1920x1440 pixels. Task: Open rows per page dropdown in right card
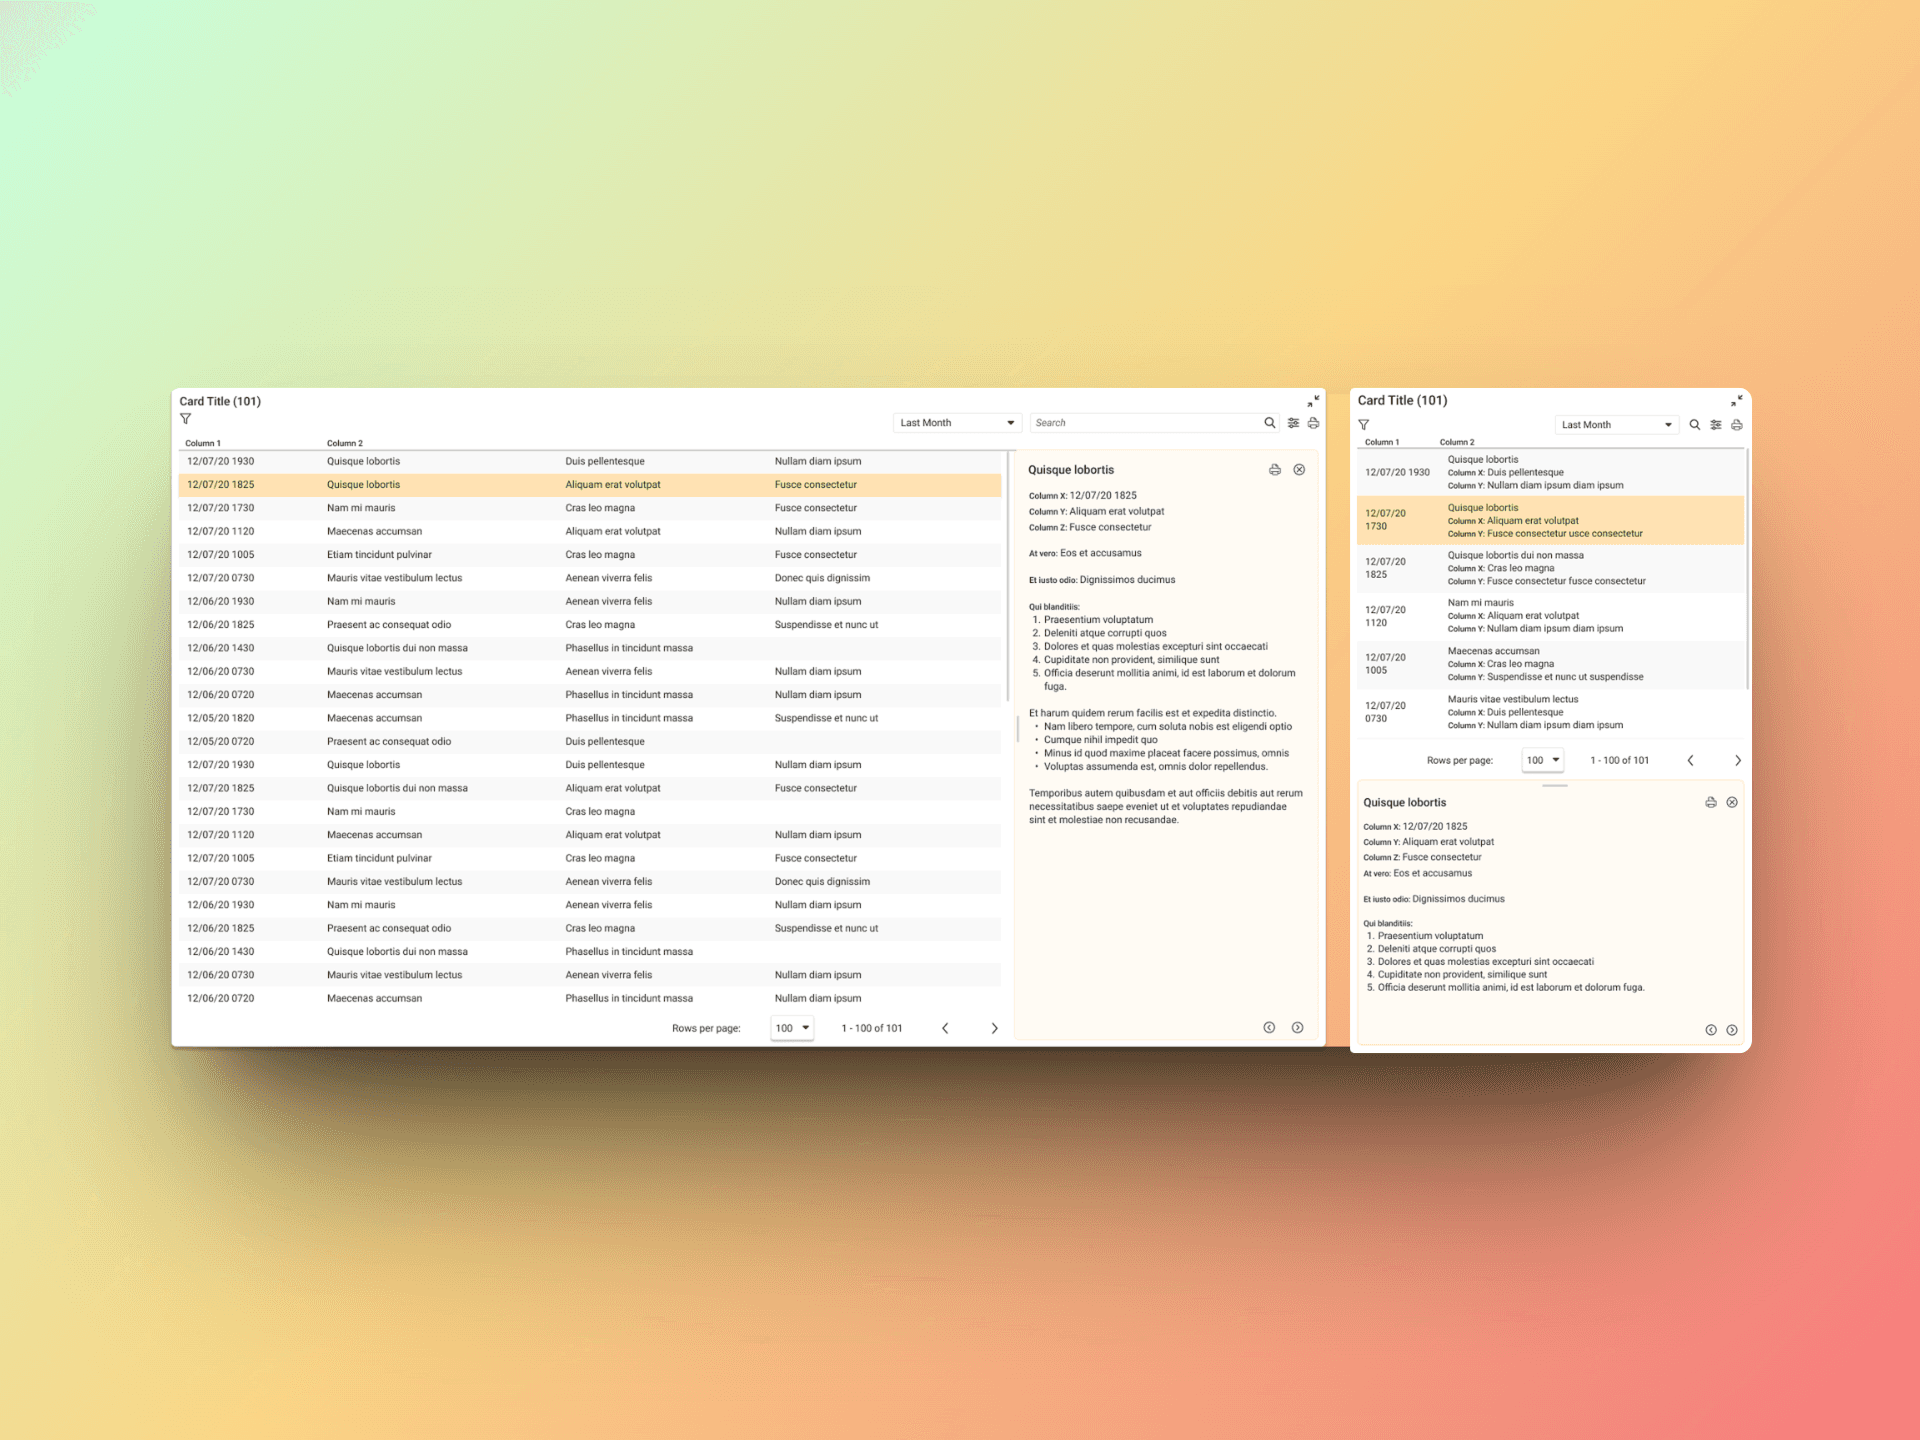(x=1543, y=760)
